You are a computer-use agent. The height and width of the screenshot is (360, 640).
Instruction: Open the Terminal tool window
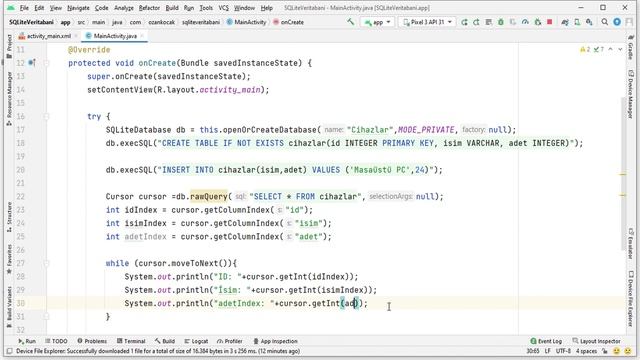tap(131, 341)
